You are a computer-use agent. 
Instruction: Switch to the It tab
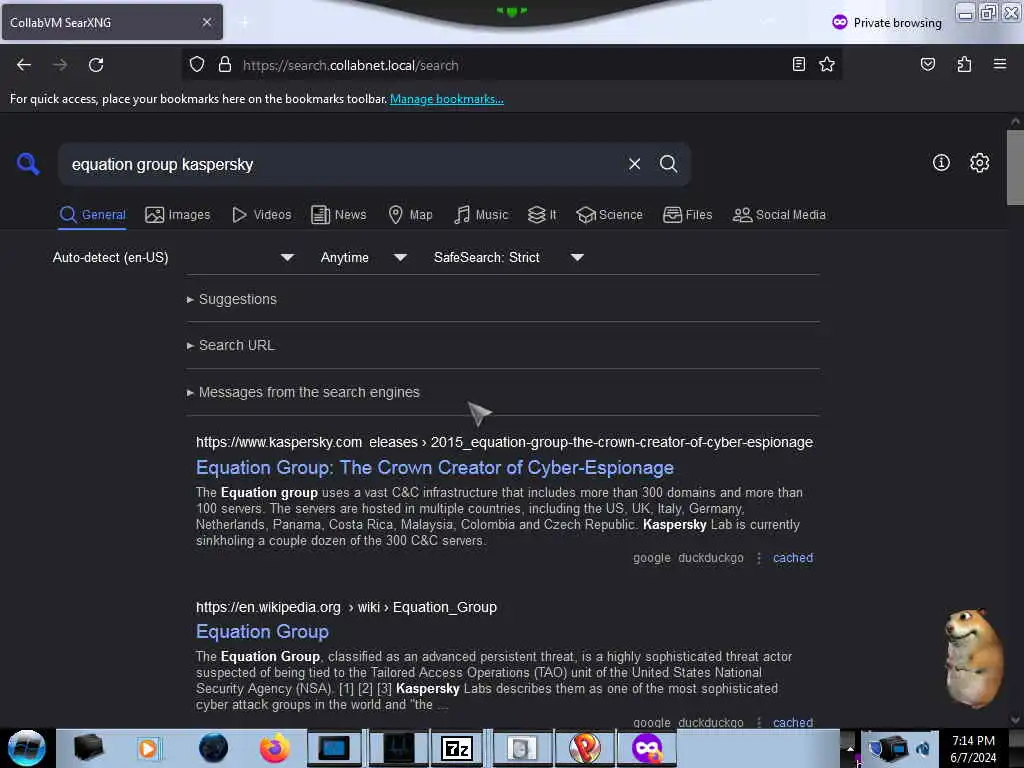542,215
